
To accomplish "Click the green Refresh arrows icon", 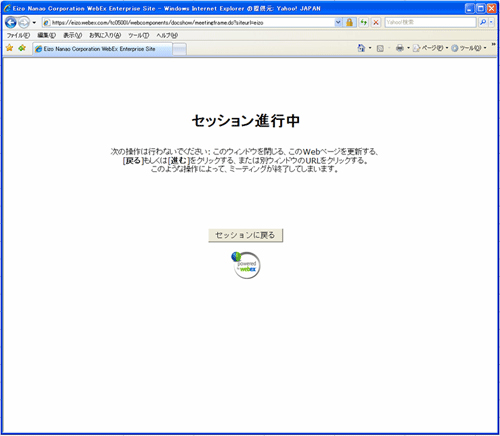I will pyautogui.click(x=364, y=22).
